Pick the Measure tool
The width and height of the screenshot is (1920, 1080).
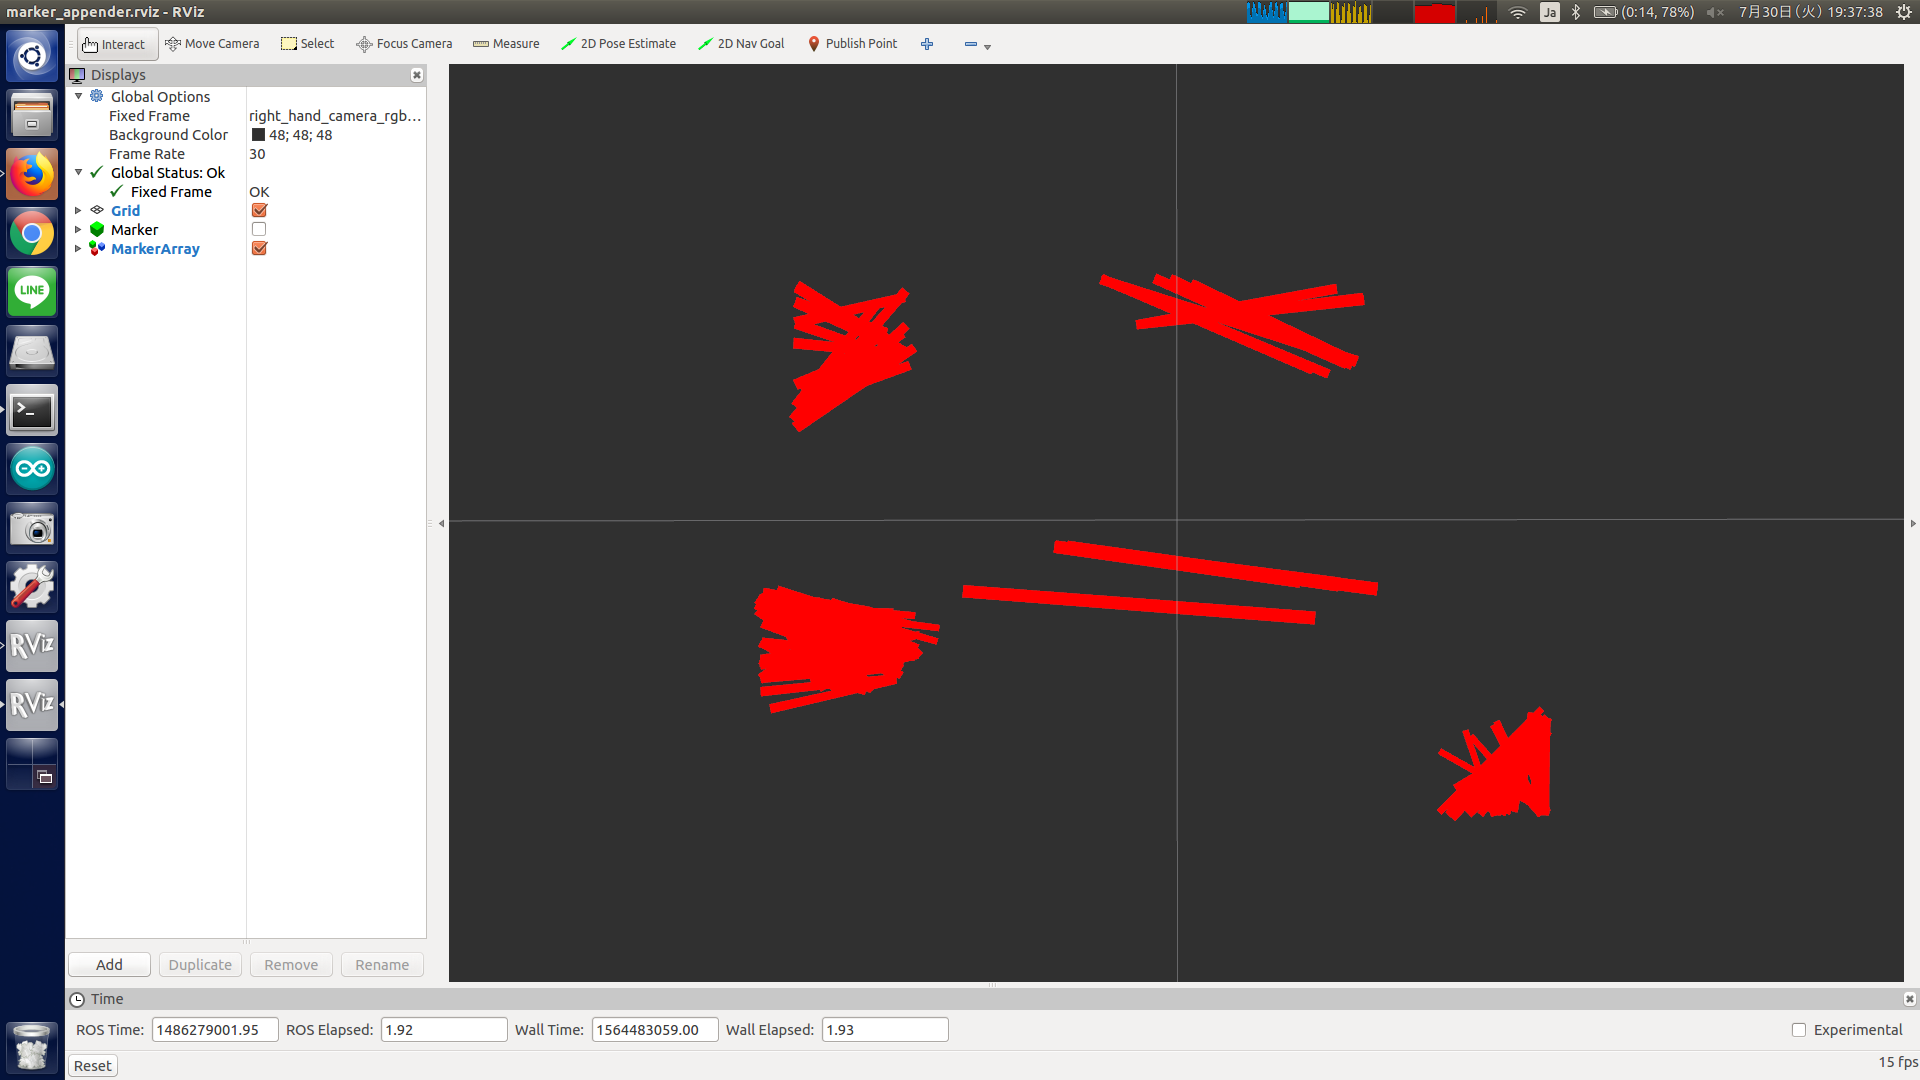pos(506,44)
